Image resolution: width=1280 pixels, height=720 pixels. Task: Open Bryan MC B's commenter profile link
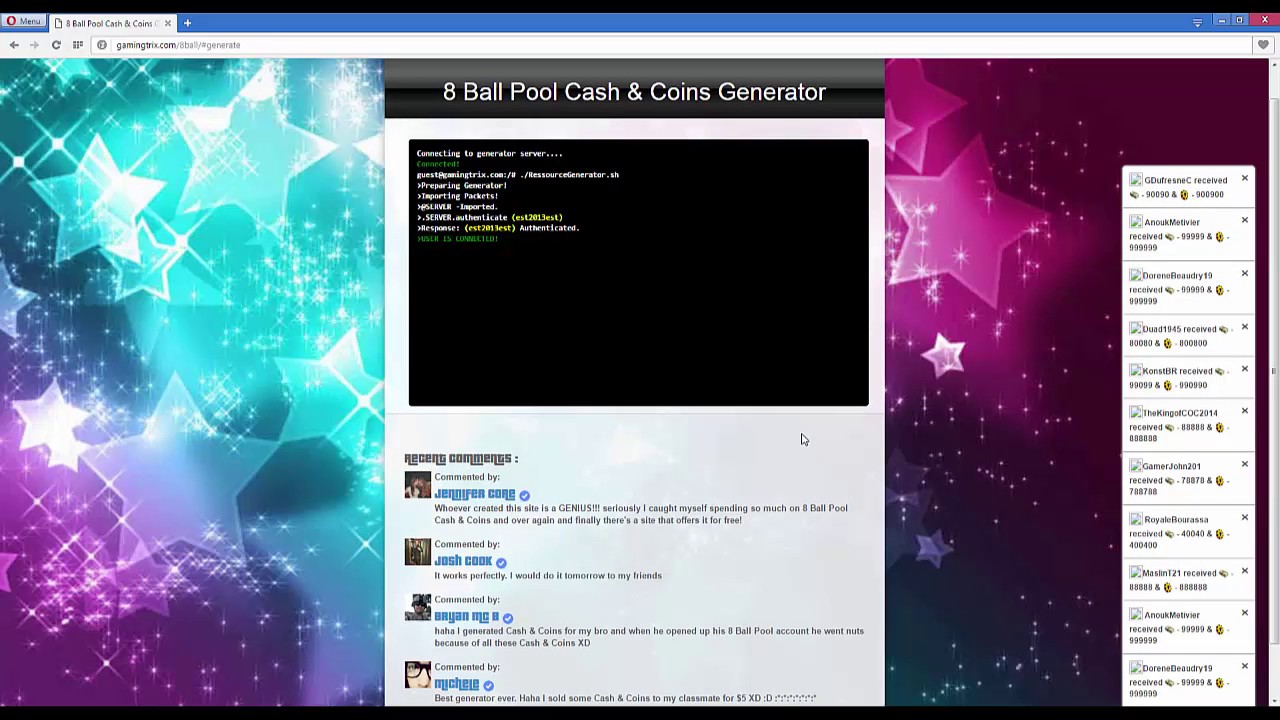(466, 617)
